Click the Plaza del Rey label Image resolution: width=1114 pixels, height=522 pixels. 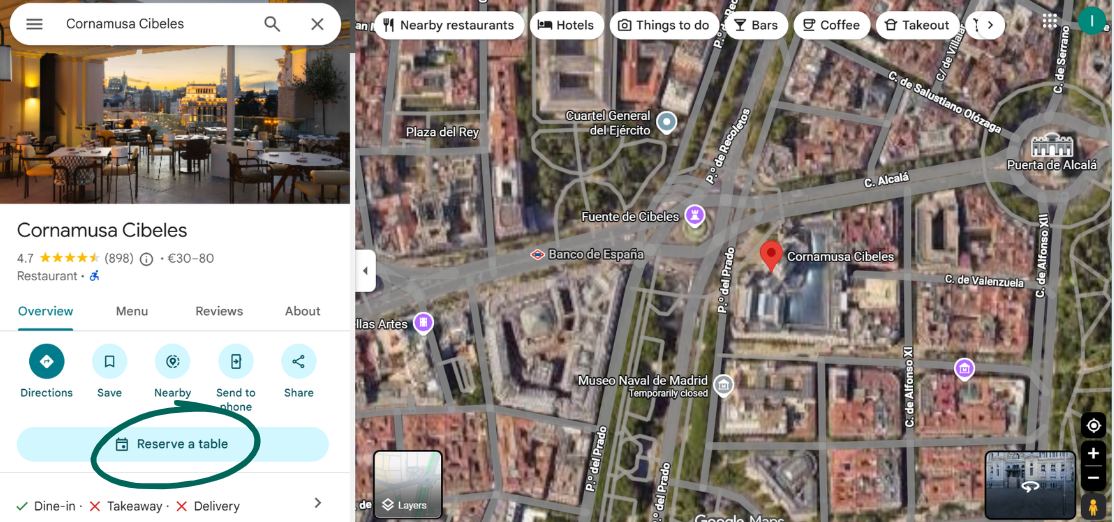coord(442,132)
